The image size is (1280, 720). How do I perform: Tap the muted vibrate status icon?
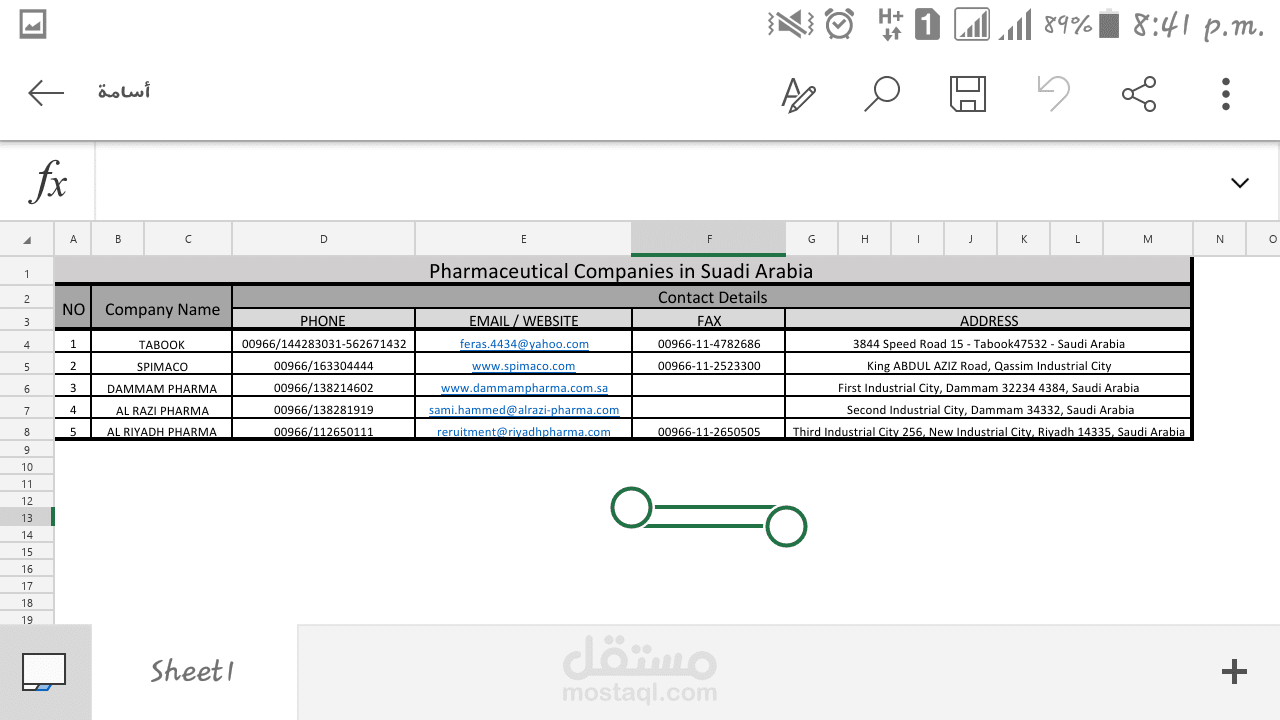pos(790,24)
